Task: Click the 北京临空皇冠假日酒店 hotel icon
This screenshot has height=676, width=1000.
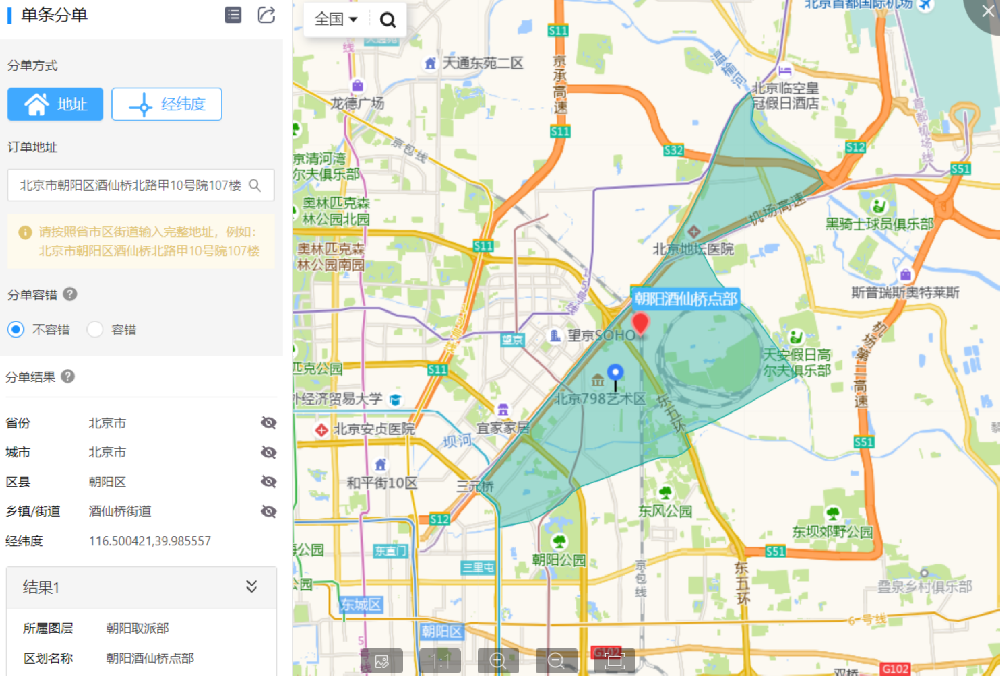Action: [786, 71]
